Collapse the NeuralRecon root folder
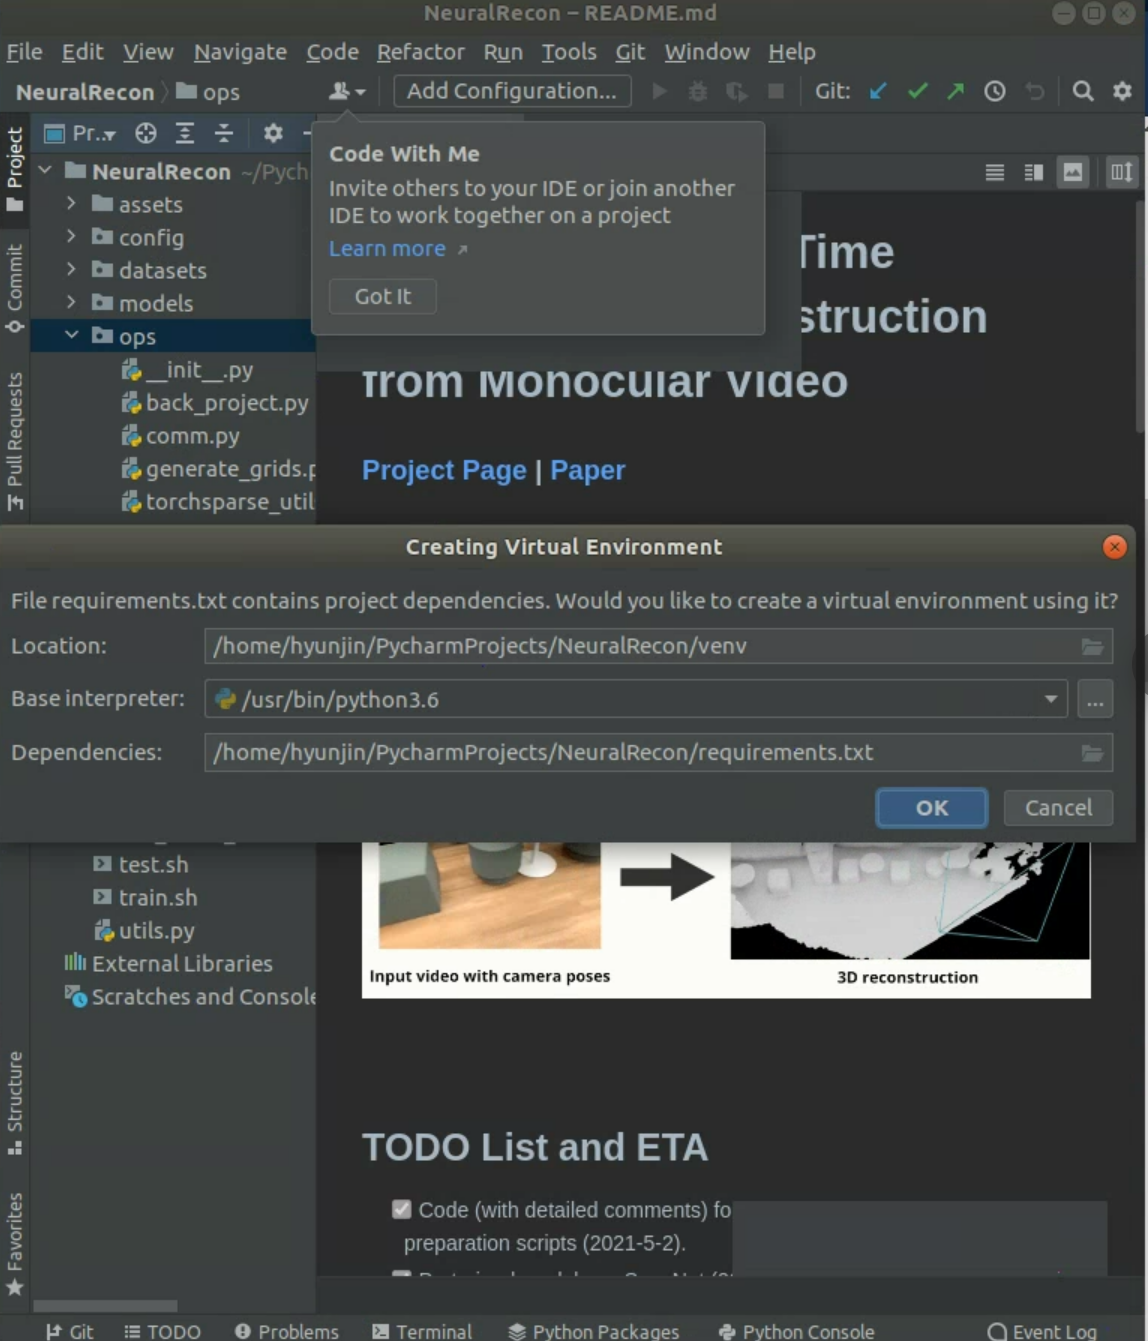 (45, 171)
